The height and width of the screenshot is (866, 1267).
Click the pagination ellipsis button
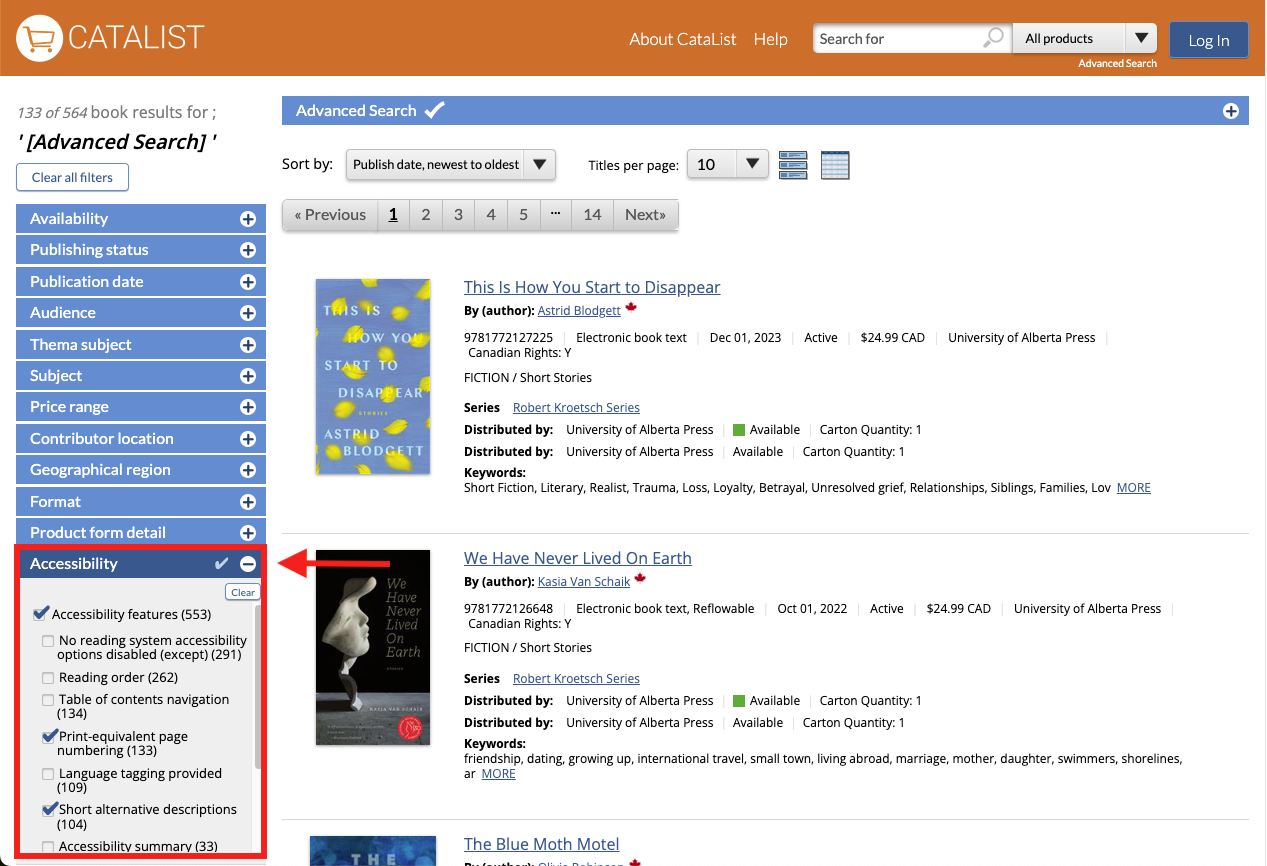(x=556, y=215)
